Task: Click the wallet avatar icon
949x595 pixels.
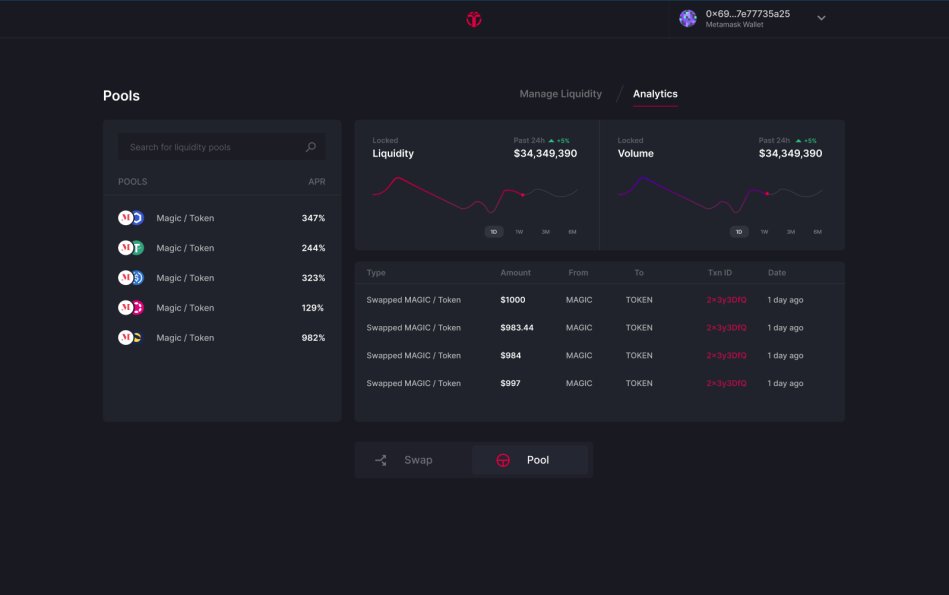Action: click(x=688, y=18)
